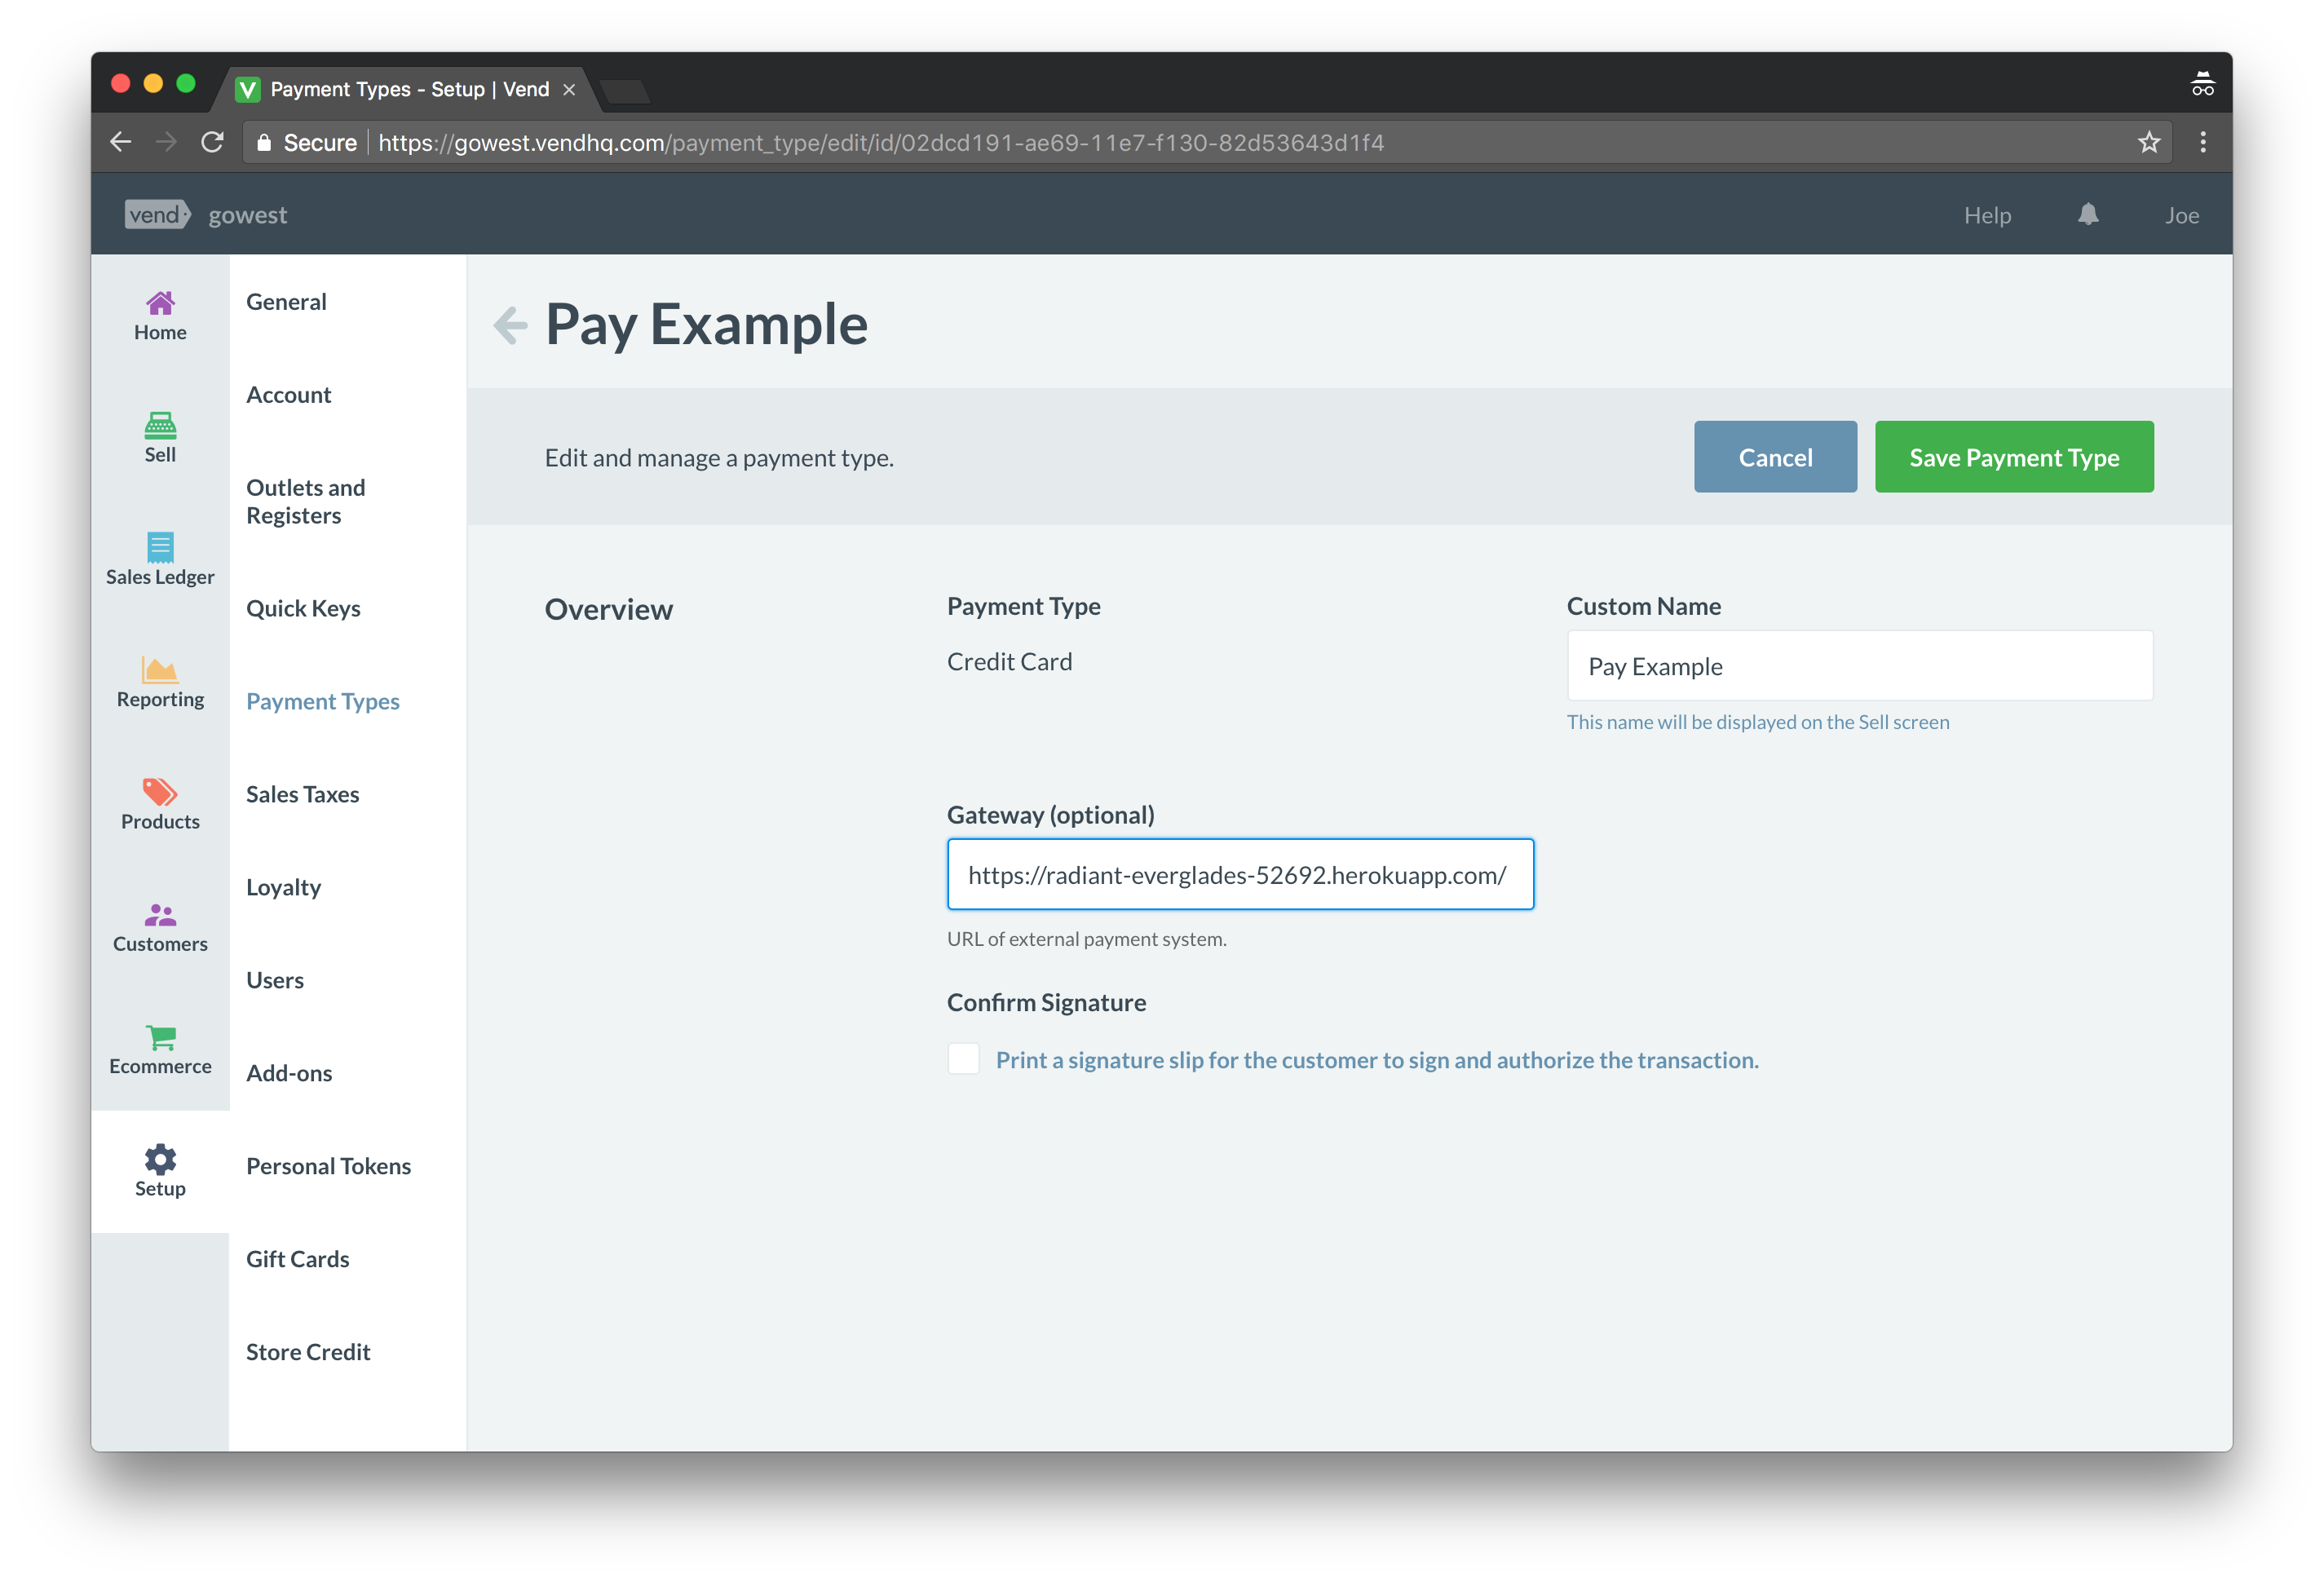
Task: Open Chrome three-dot menu
Action: coord(2202,143)
